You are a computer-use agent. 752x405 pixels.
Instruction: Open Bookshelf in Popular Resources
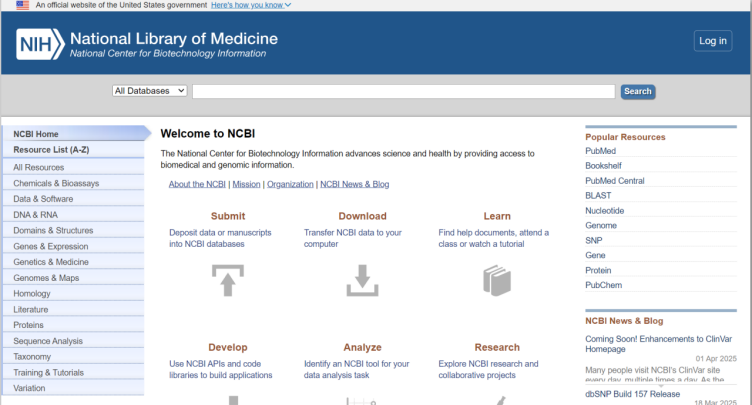point(603,166)
